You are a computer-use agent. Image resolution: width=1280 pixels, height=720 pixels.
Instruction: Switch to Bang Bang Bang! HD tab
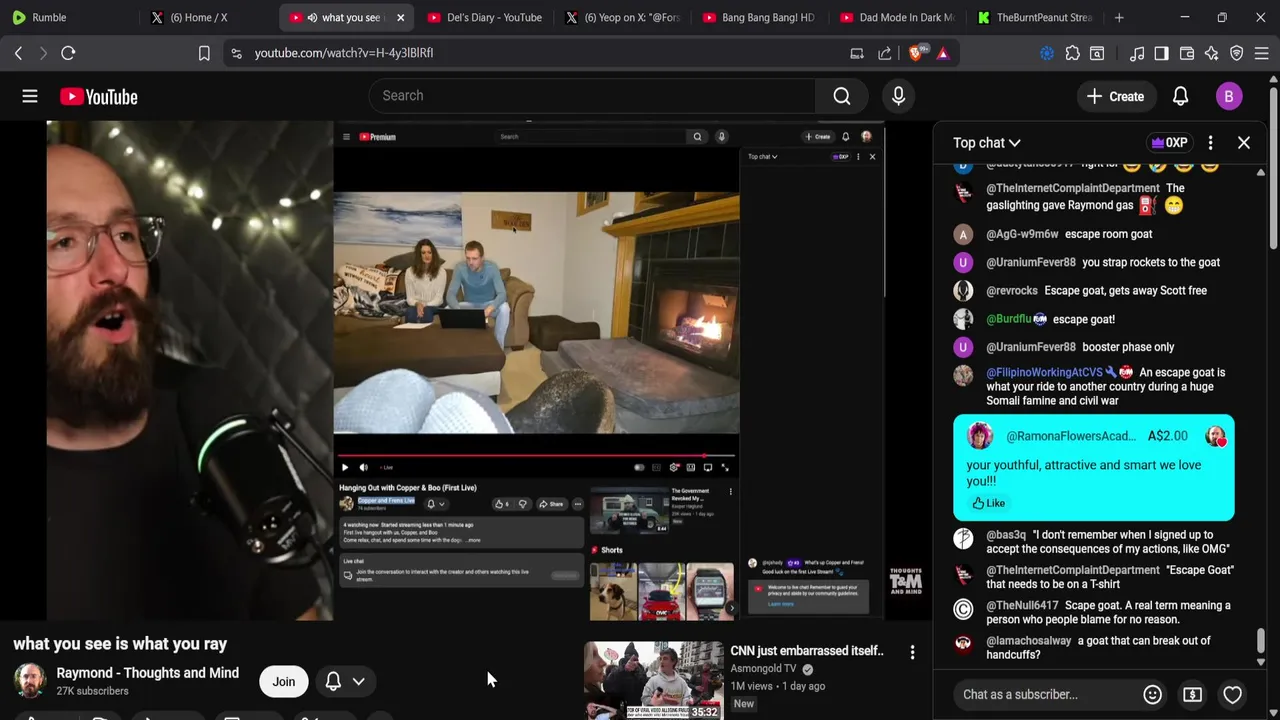pyautogui.click(x=760, y=17)
